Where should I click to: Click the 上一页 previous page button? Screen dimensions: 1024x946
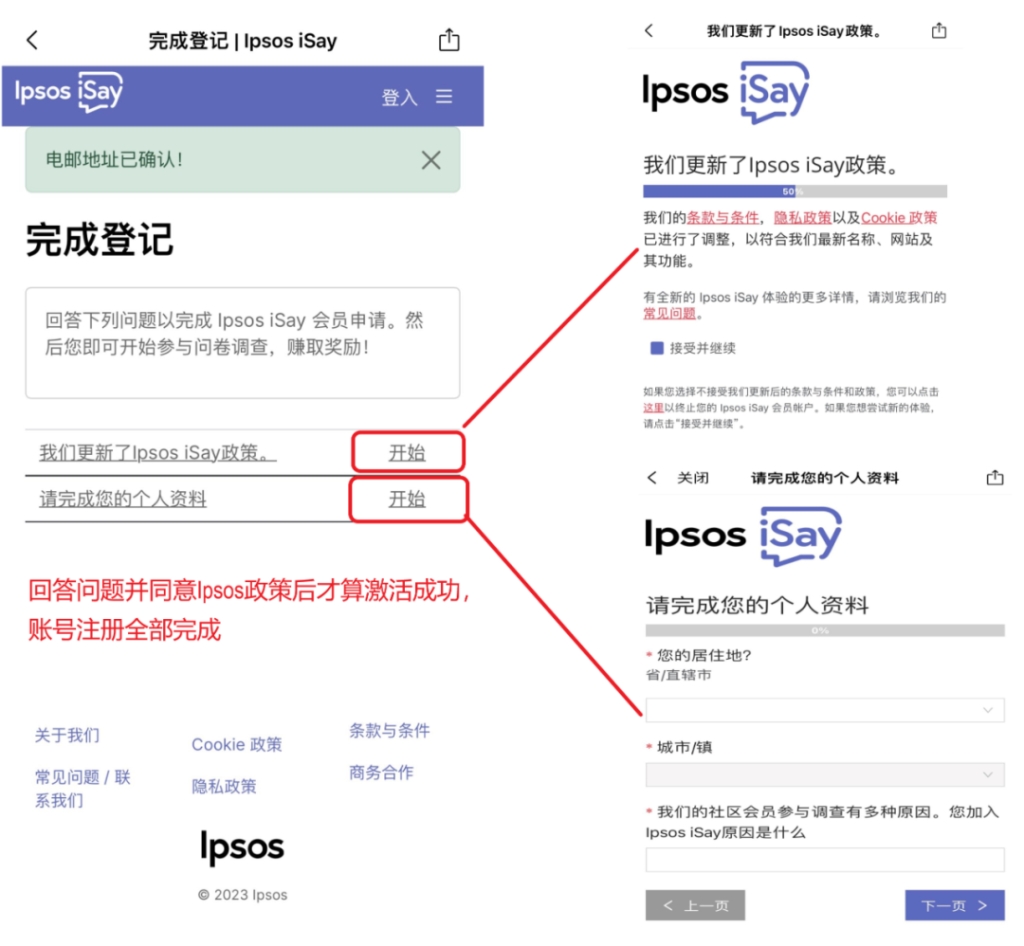pos(695,905)
